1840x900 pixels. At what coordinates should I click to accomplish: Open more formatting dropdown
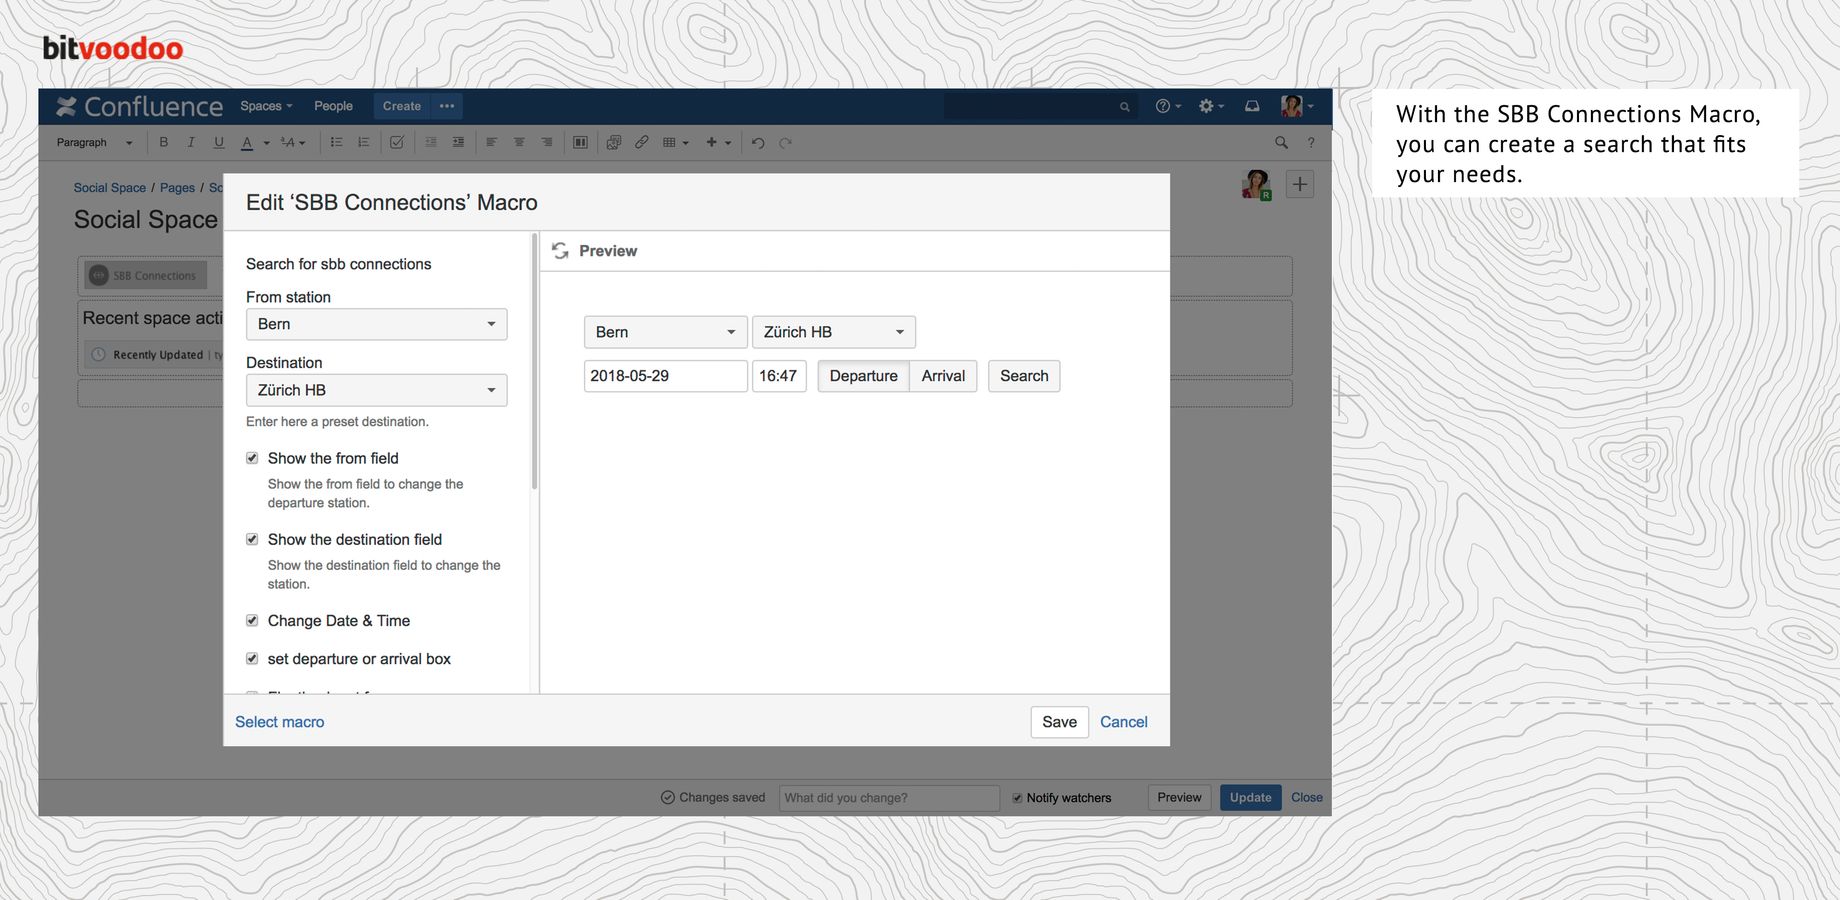coord(293,142)
